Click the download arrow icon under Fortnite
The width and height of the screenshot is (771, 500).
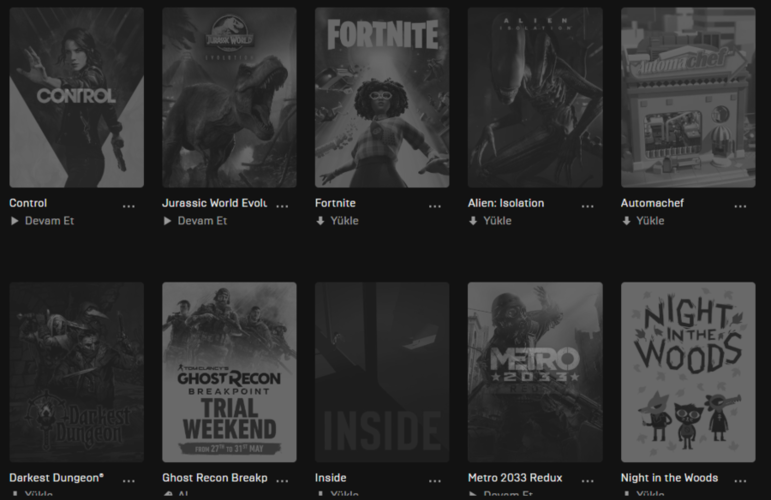pyautogui.click(x=320, y=221)
